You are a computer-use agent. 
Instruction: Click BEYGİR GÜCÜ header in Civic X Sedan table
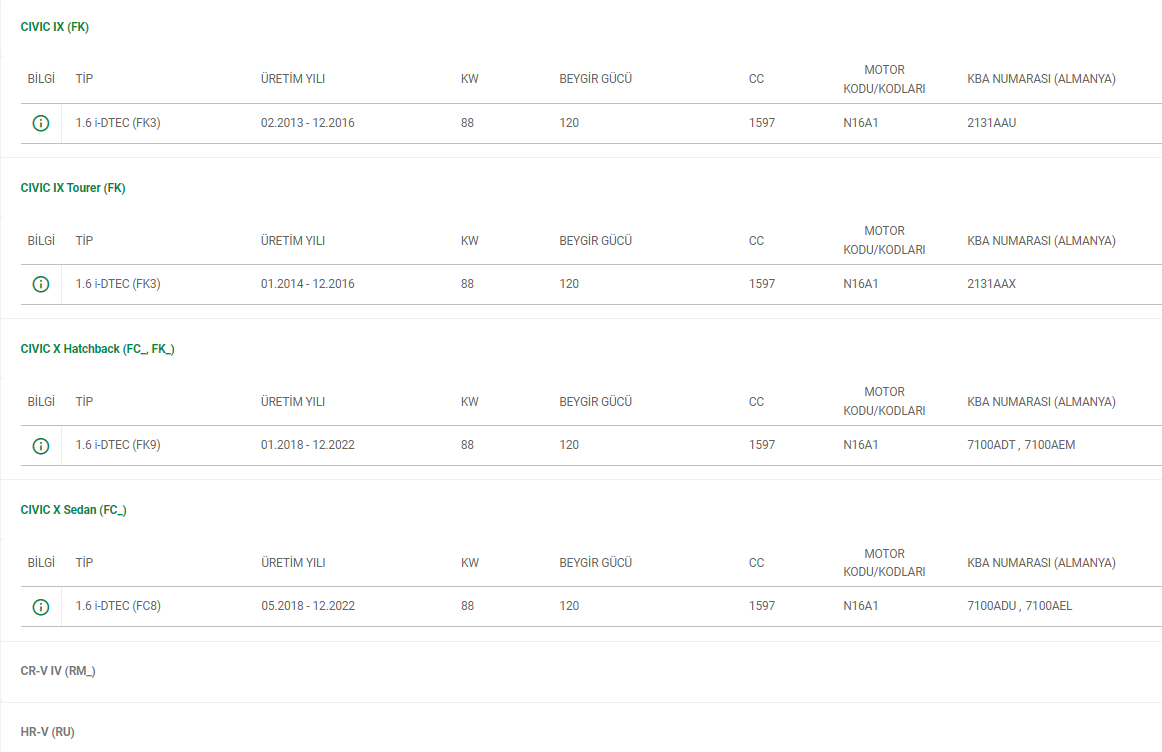(x=596, y=563)
